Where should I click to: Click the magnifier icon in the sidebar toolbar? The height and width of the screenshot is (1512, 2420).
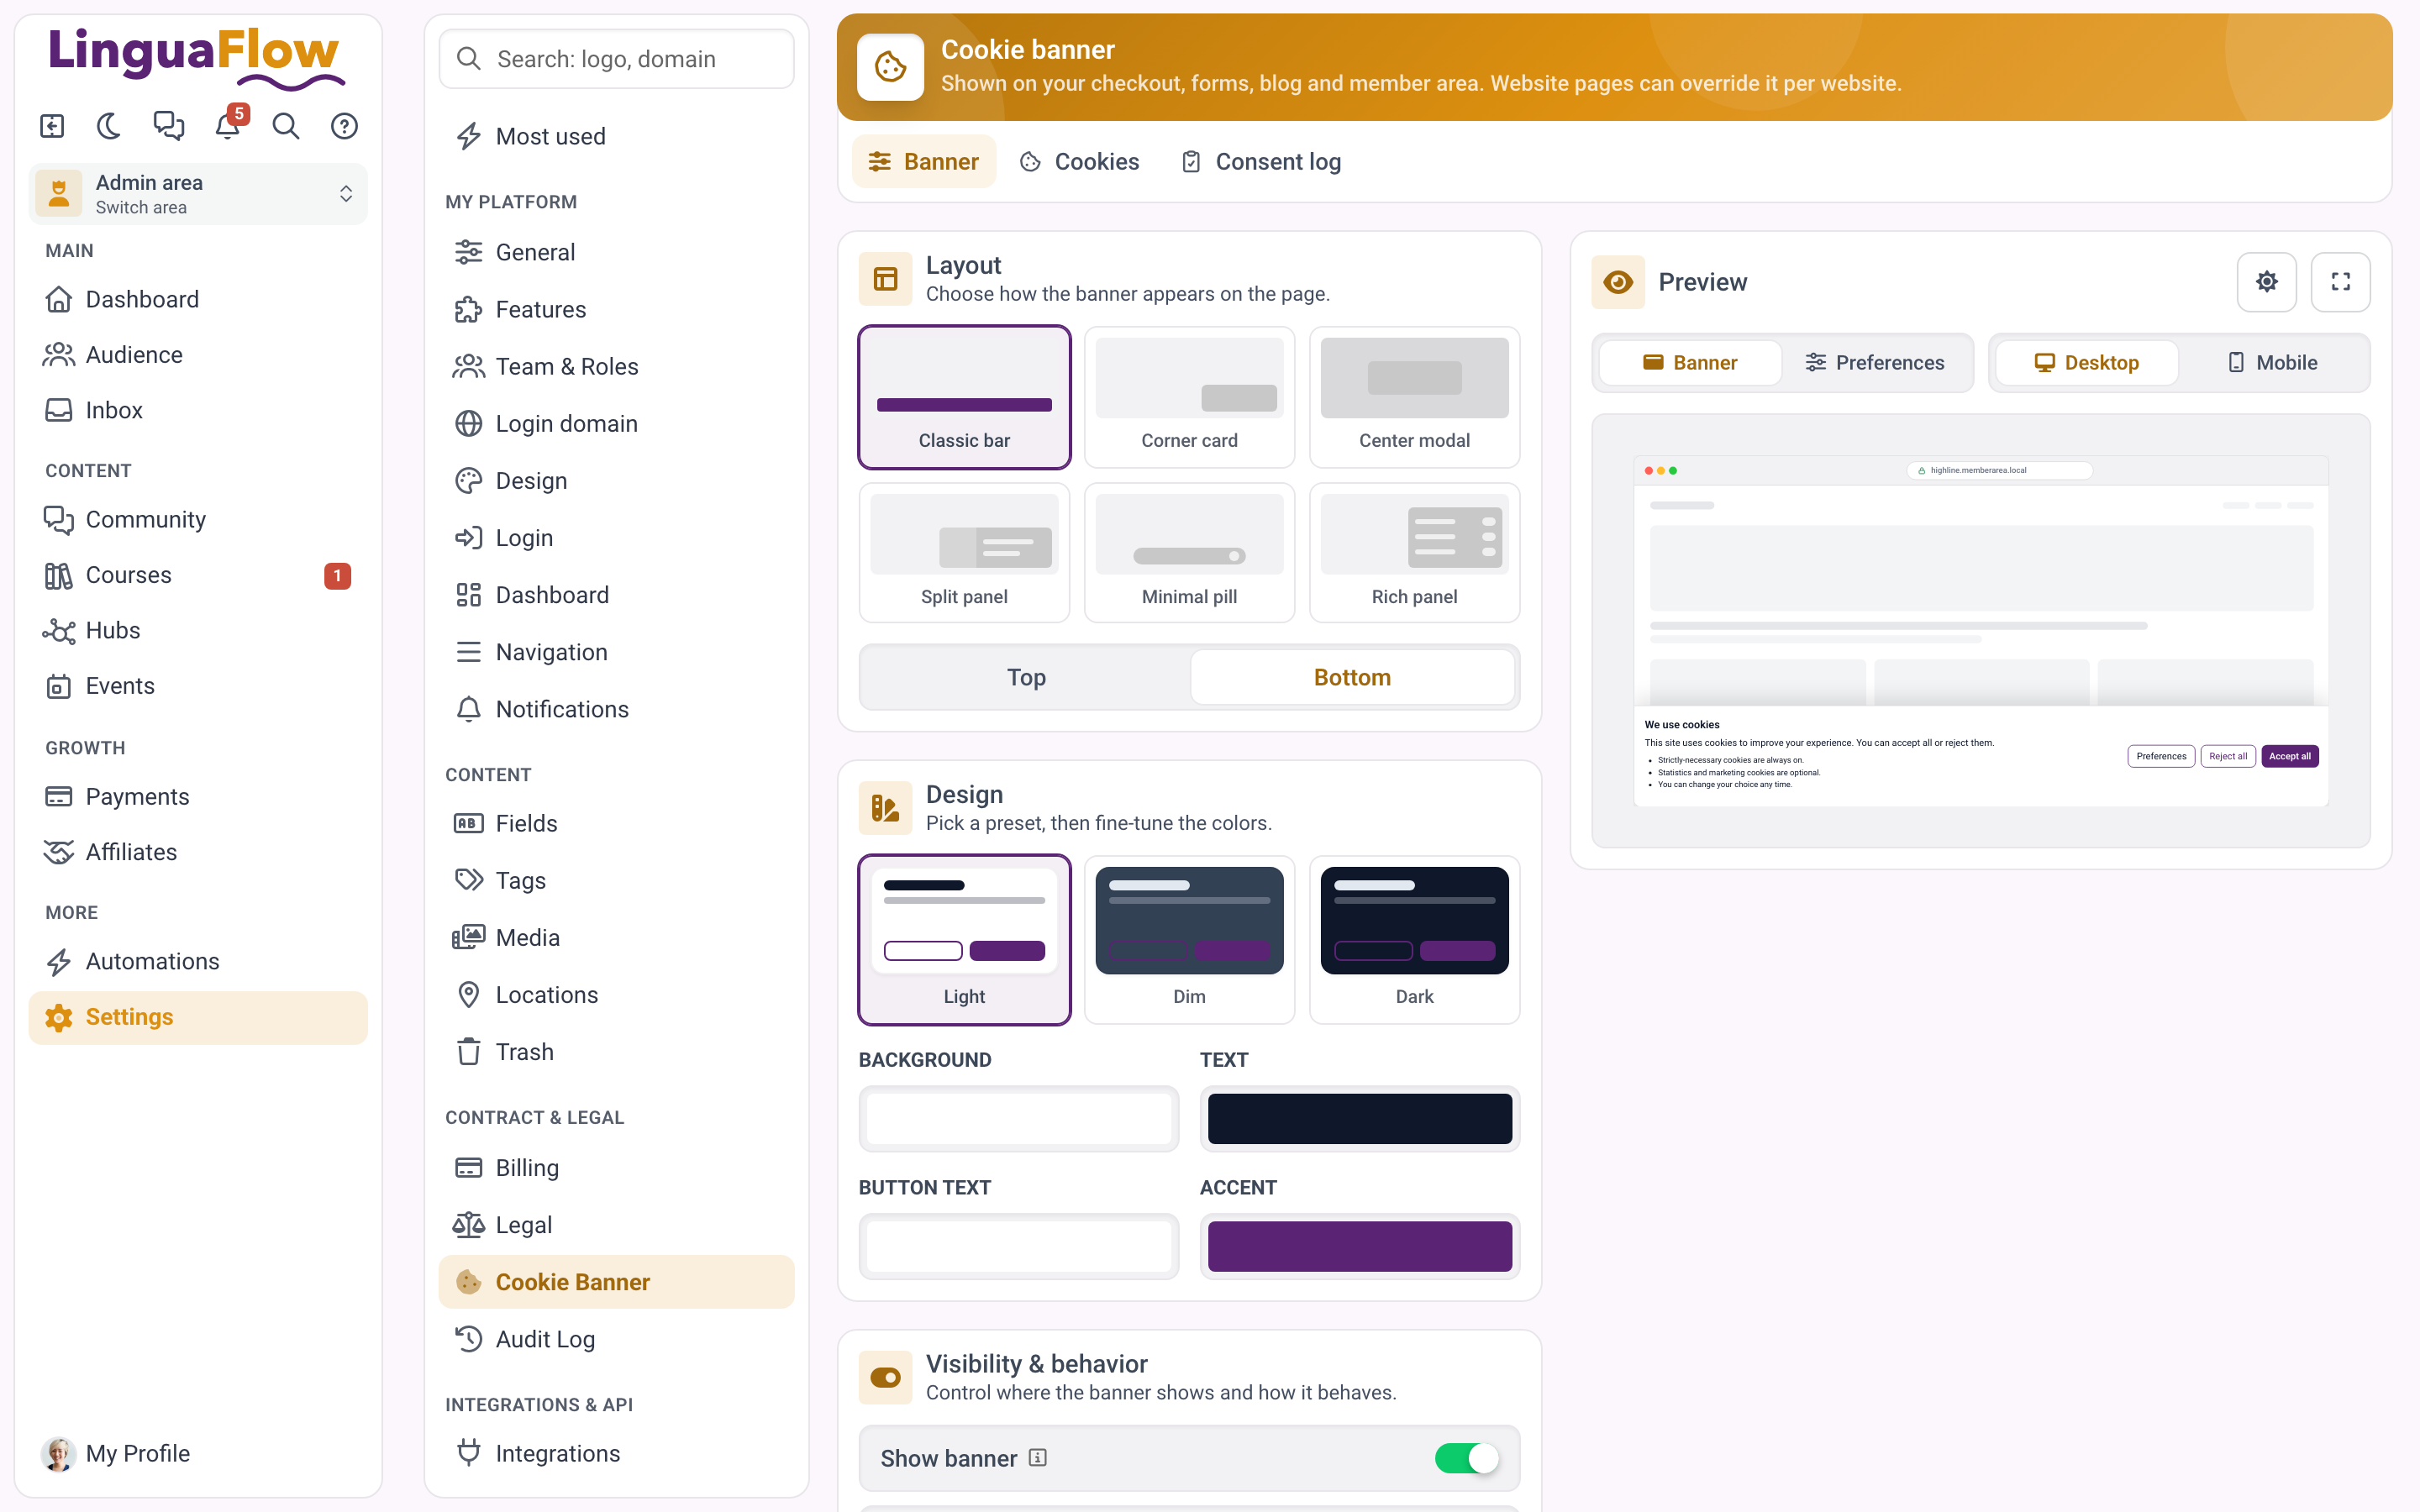[x=286, y=126]
